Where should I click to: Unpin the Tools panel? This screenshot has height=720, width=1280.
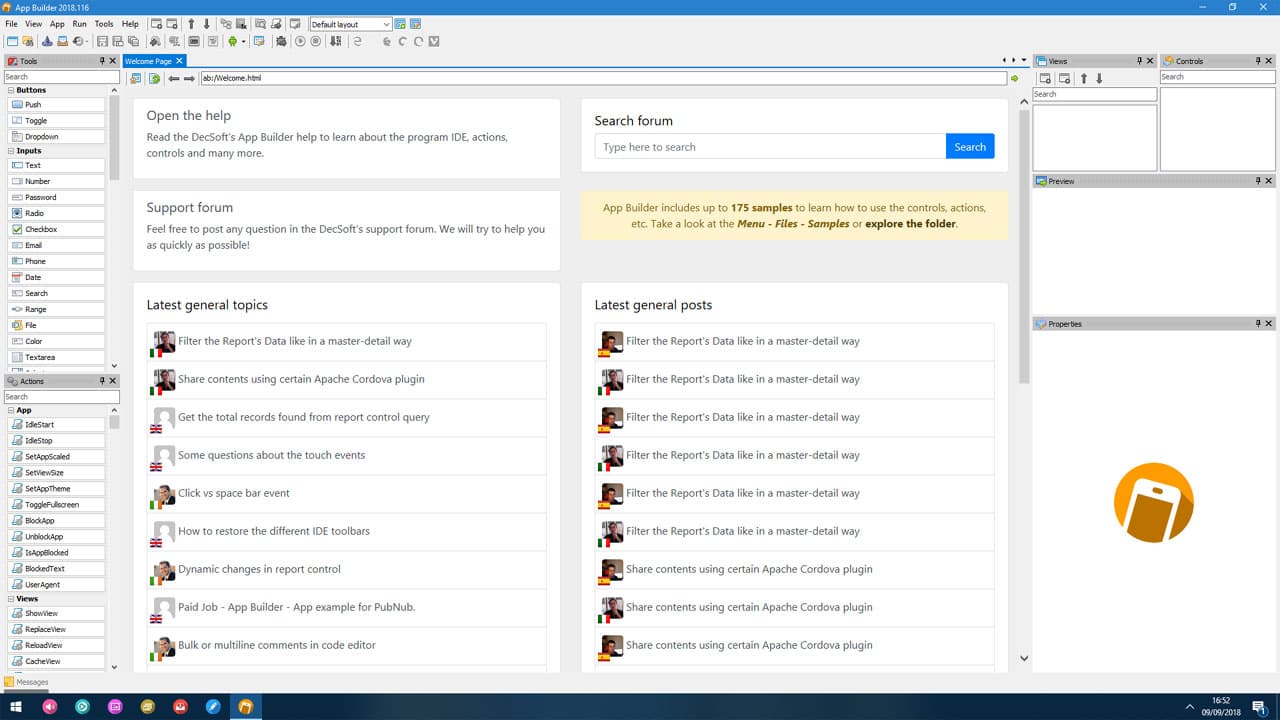[100, 60]
